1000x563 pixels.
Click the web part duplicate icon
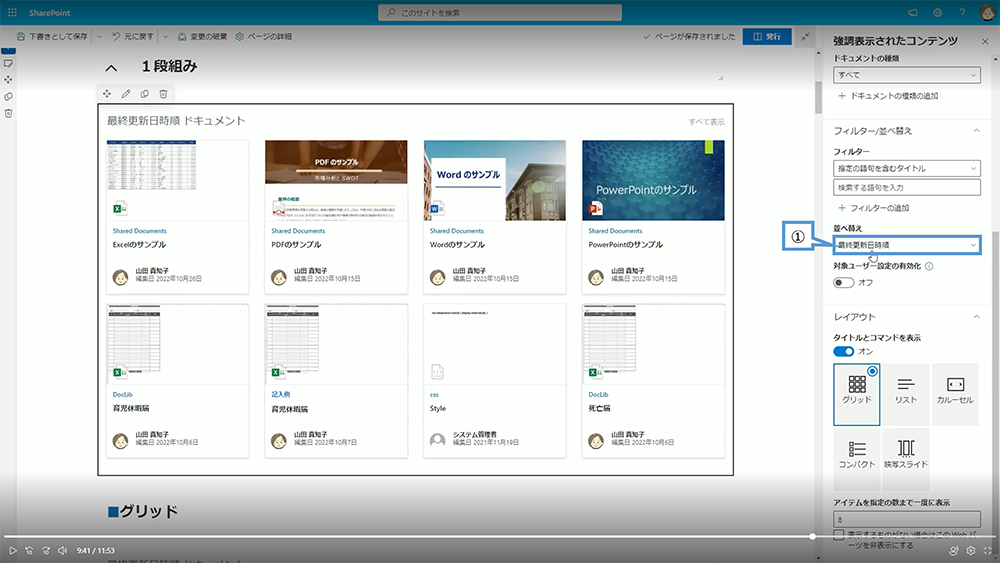pyautogui.click(x=145, y=94)
